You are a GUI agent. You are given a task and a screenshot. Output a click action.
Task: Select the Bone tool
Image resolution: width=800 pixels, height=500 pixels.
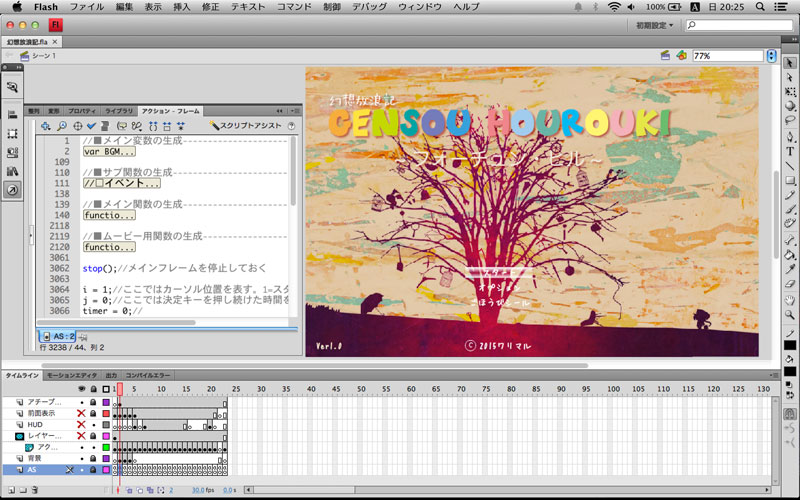point(790,240)
